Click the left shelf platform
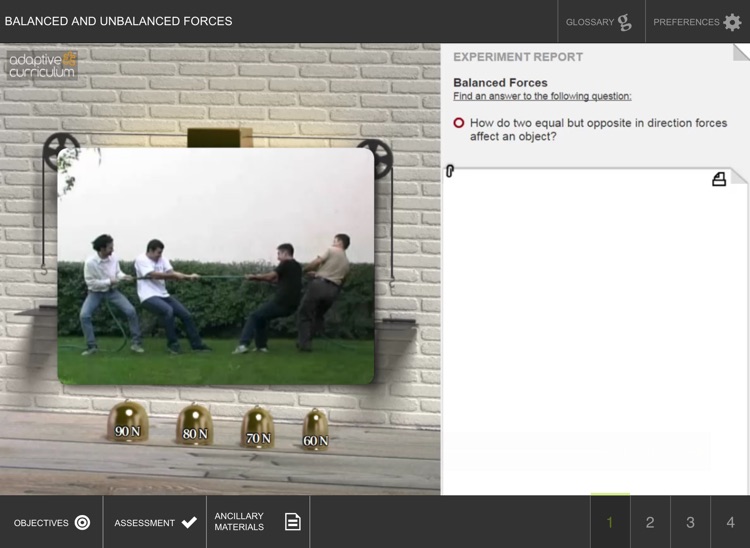Image resolution: width=750 pixels, height=548 pixels. tap(36, 311)
